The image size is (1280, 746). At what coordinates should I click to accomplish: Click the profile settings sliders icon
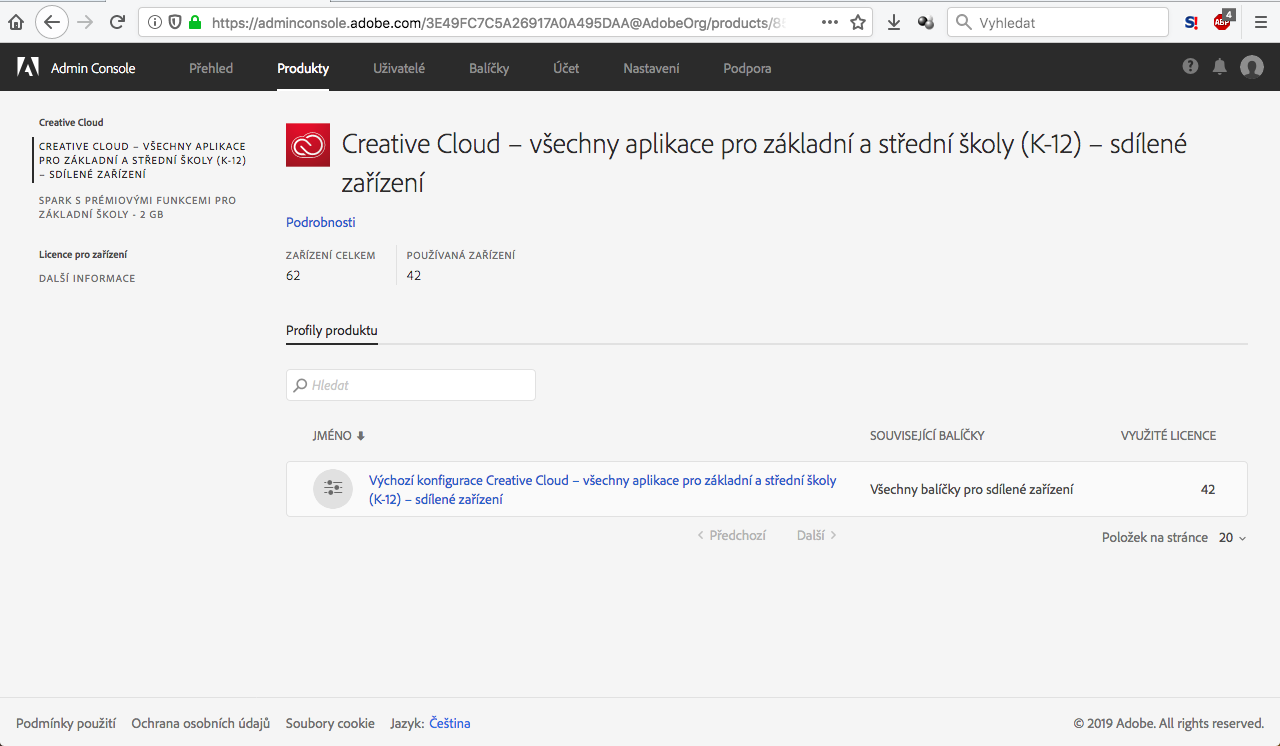(x=333, y=488)
